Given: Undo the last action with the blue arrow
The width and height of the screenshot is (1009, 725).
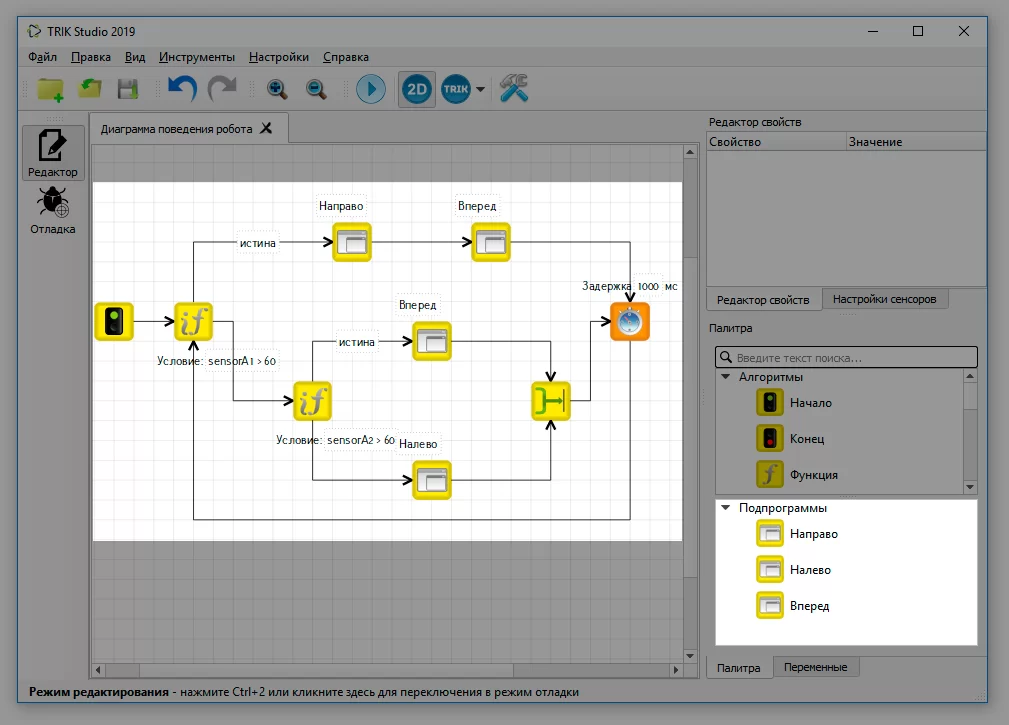Looking at the screenshot, I should point(183,88).
